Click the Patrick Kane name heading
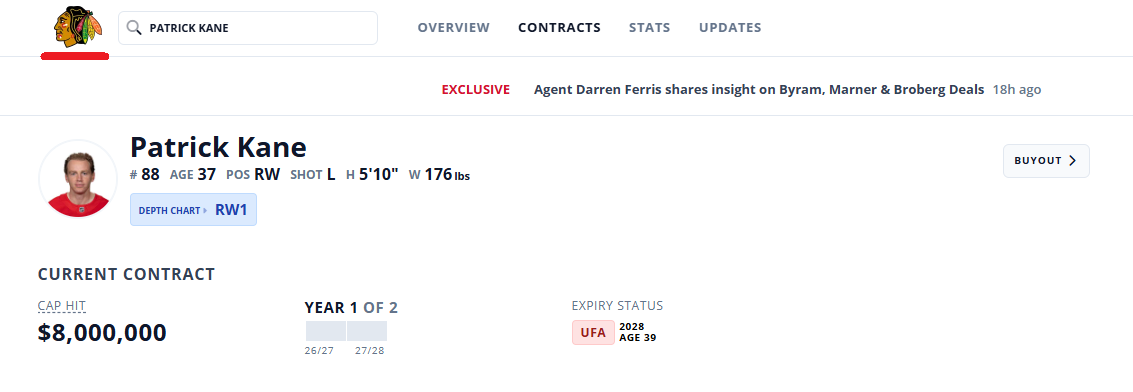1133x392 pixels. coord(218,147)
